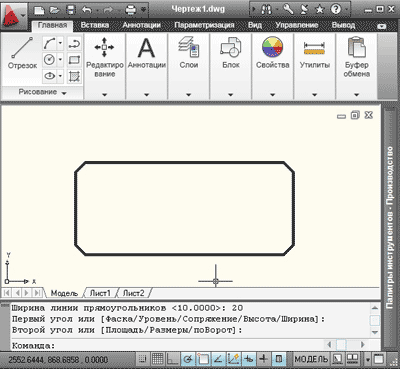Select the Rectangle tool
Viewport: 400px width, 369px height.
(74, 60)
